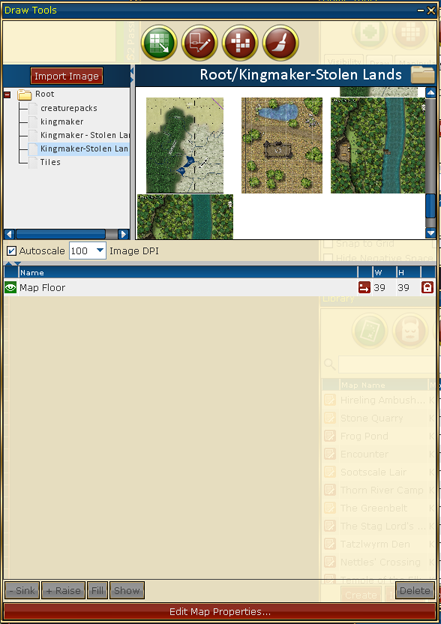Select the green grid resize tool icon
This screenshot has height=624, width=441.
coord(159,43)
